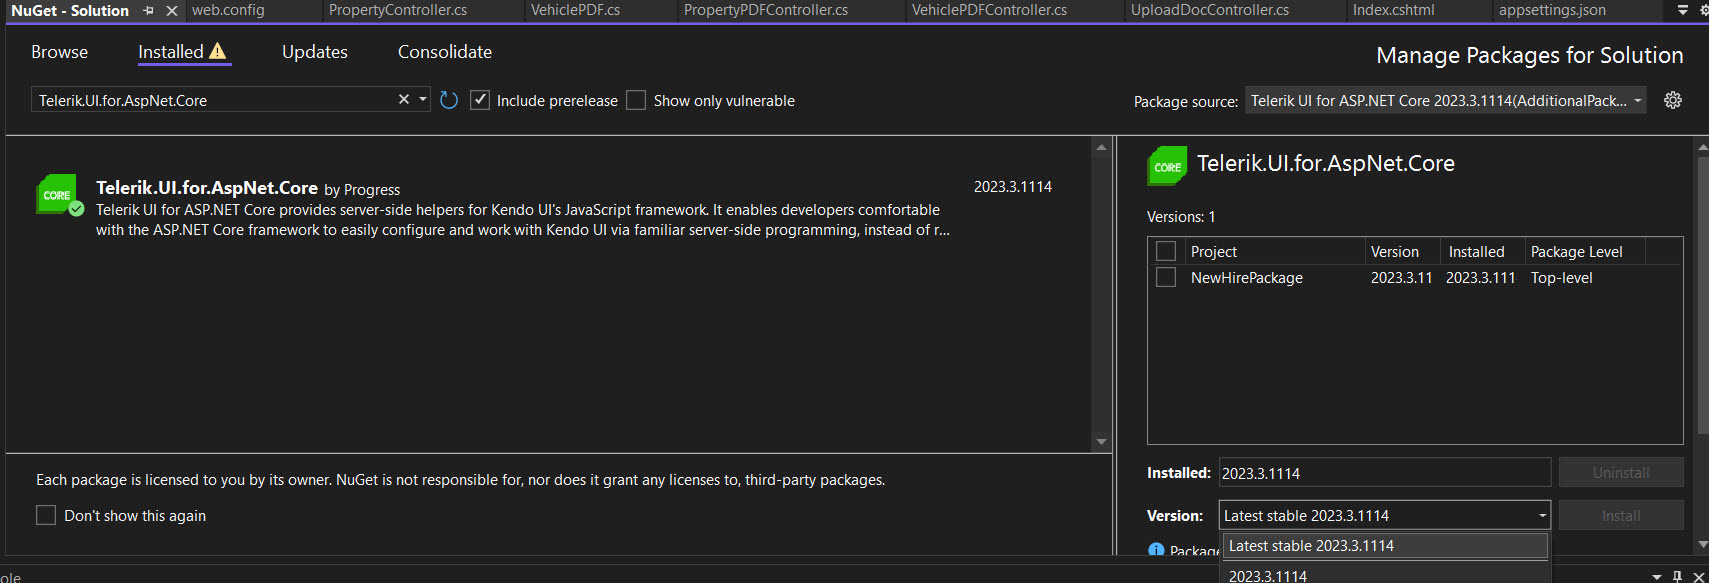Select the NewHirePackage project row

(x=1415, y=277)
